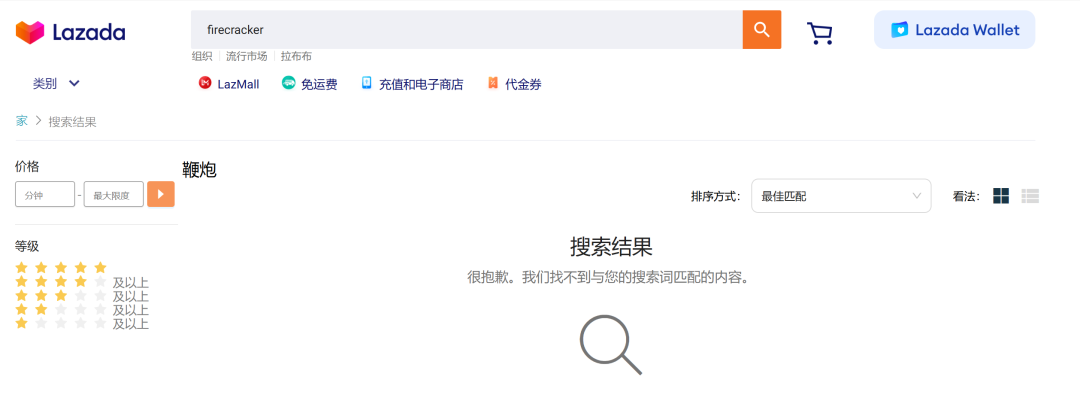The width and height of the screenshot is (1080, 410).
Task: Click the Lazada logo
Action: (x=70, y=32)
